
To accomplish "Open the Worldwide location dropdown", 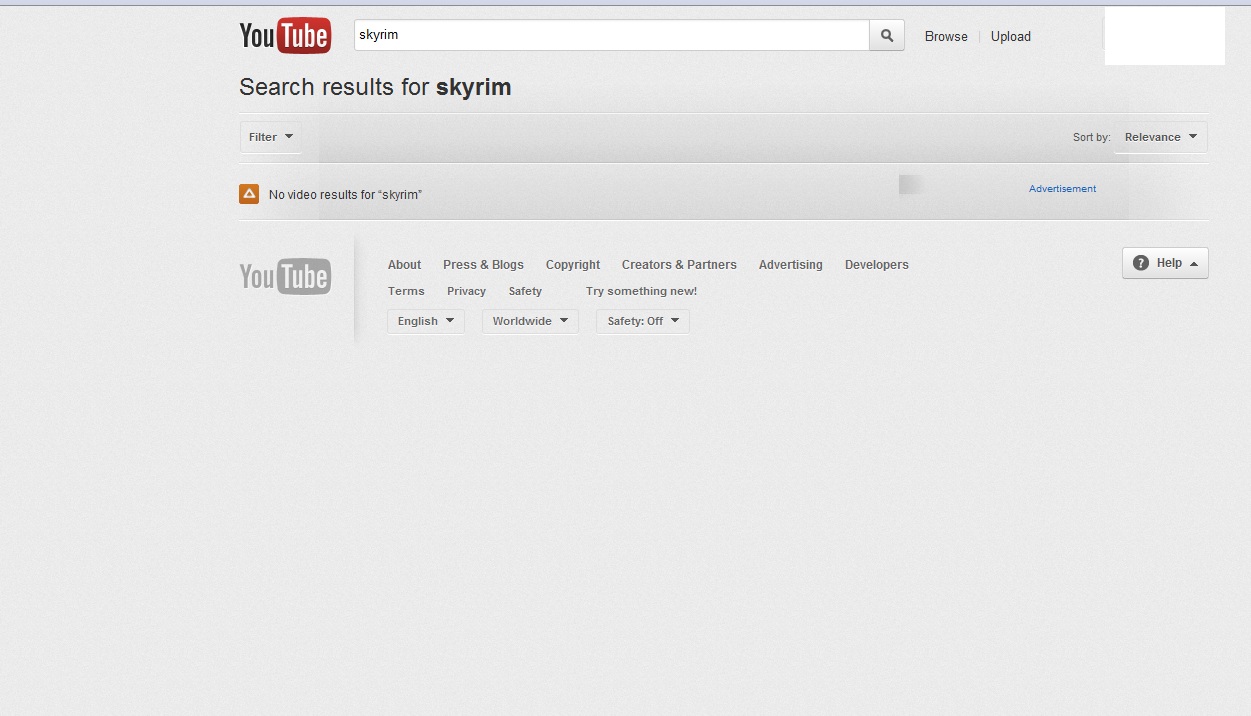I will [530, 321].
